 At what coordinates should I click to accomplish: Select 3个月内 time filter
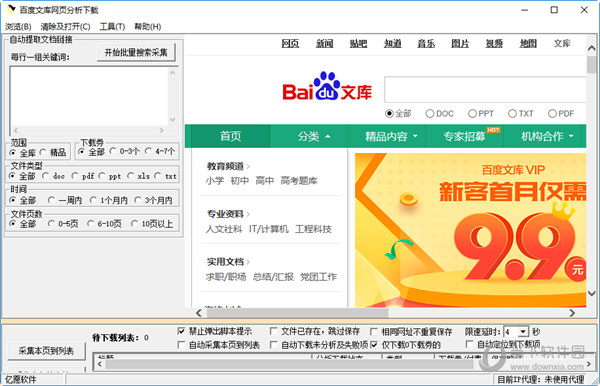coord(138,200)
